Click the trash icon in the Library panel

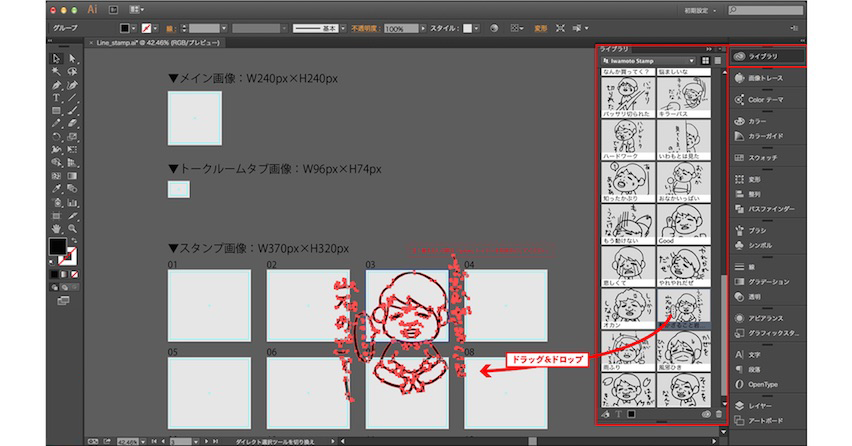pyautogui.click(x=719, y=414)
